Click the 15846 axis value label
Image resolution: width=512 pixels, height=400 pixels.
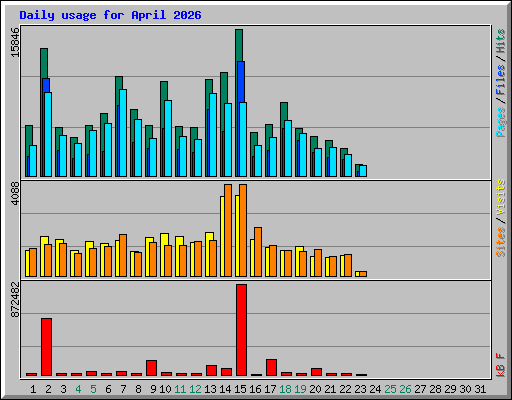click(15, 42)
